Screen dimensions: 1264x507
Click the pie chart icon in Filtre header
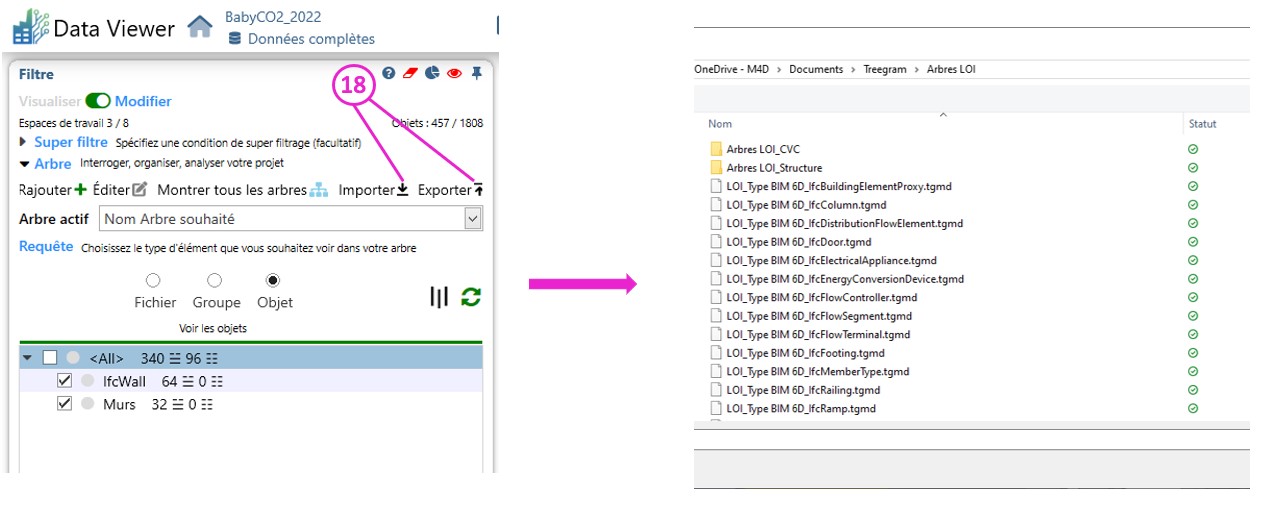[432, 73]
